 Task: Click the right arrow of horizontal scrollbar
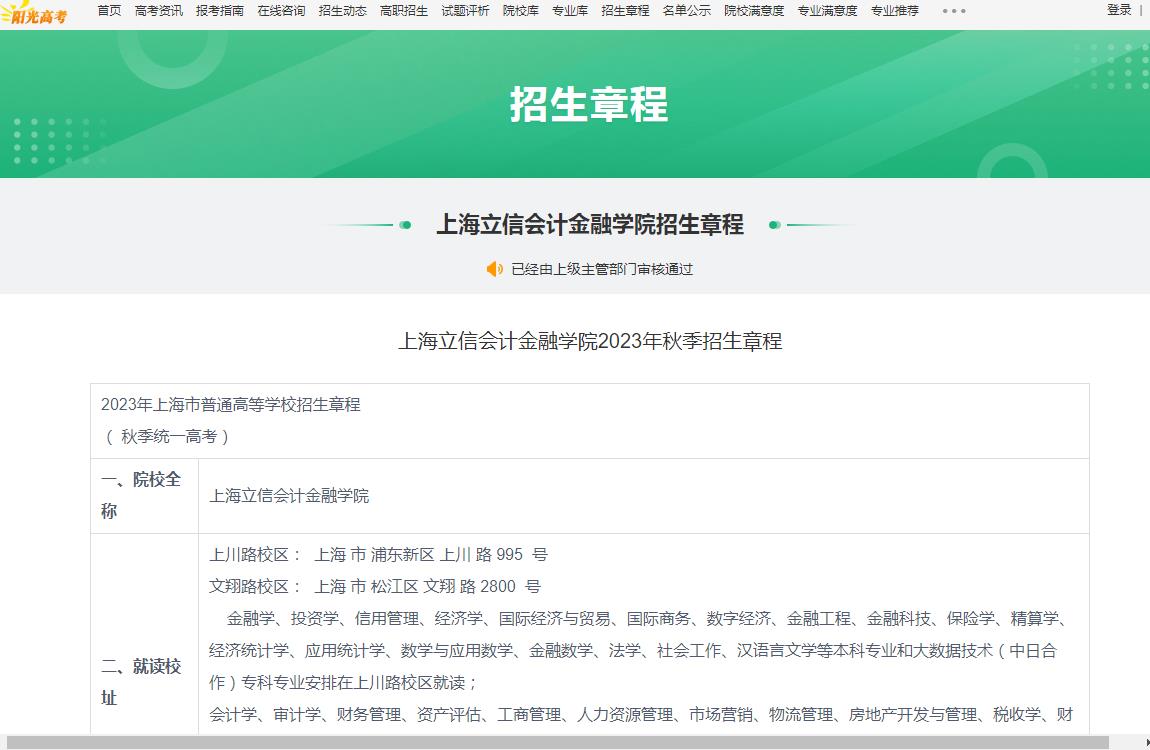pyautogui.click(x=1146, y=743)
